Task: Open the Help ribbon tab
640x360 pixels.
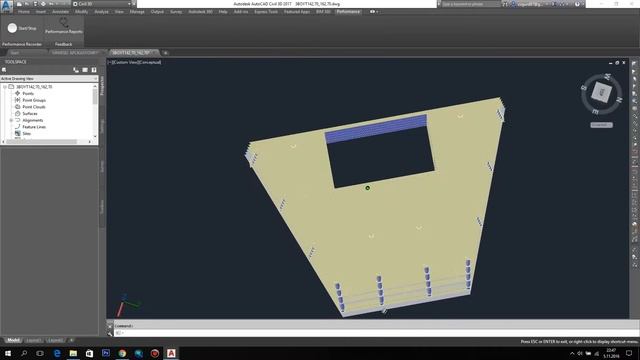Action: (223, 12)
